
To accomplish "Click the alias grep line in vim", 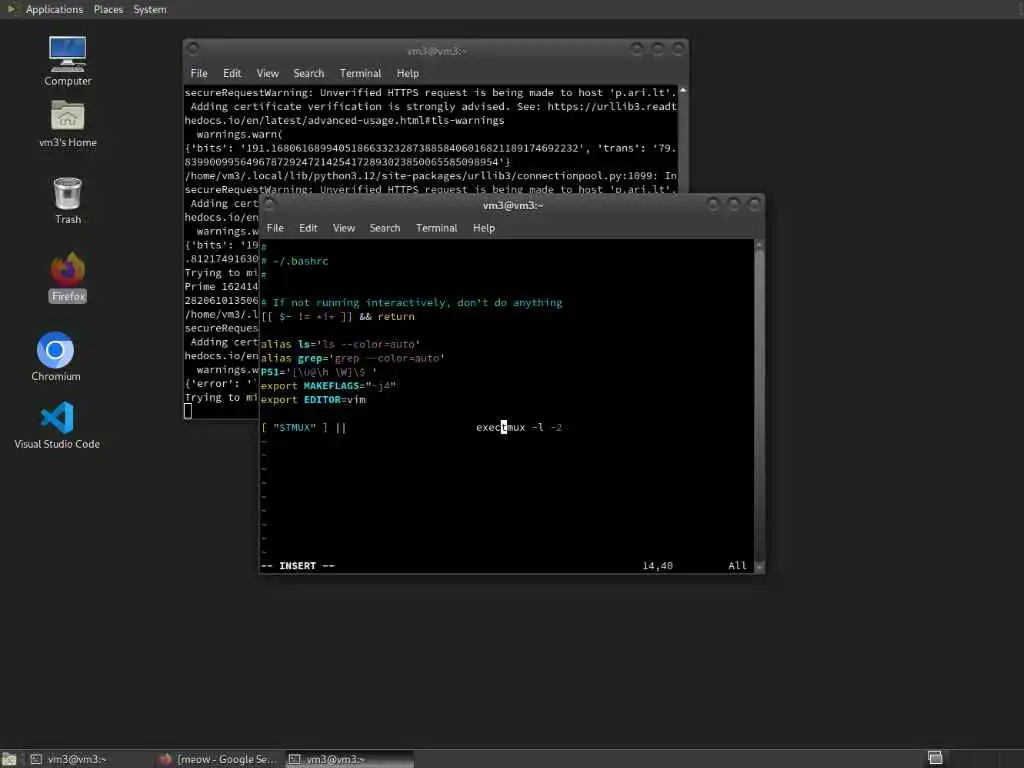I will point(353,358).
